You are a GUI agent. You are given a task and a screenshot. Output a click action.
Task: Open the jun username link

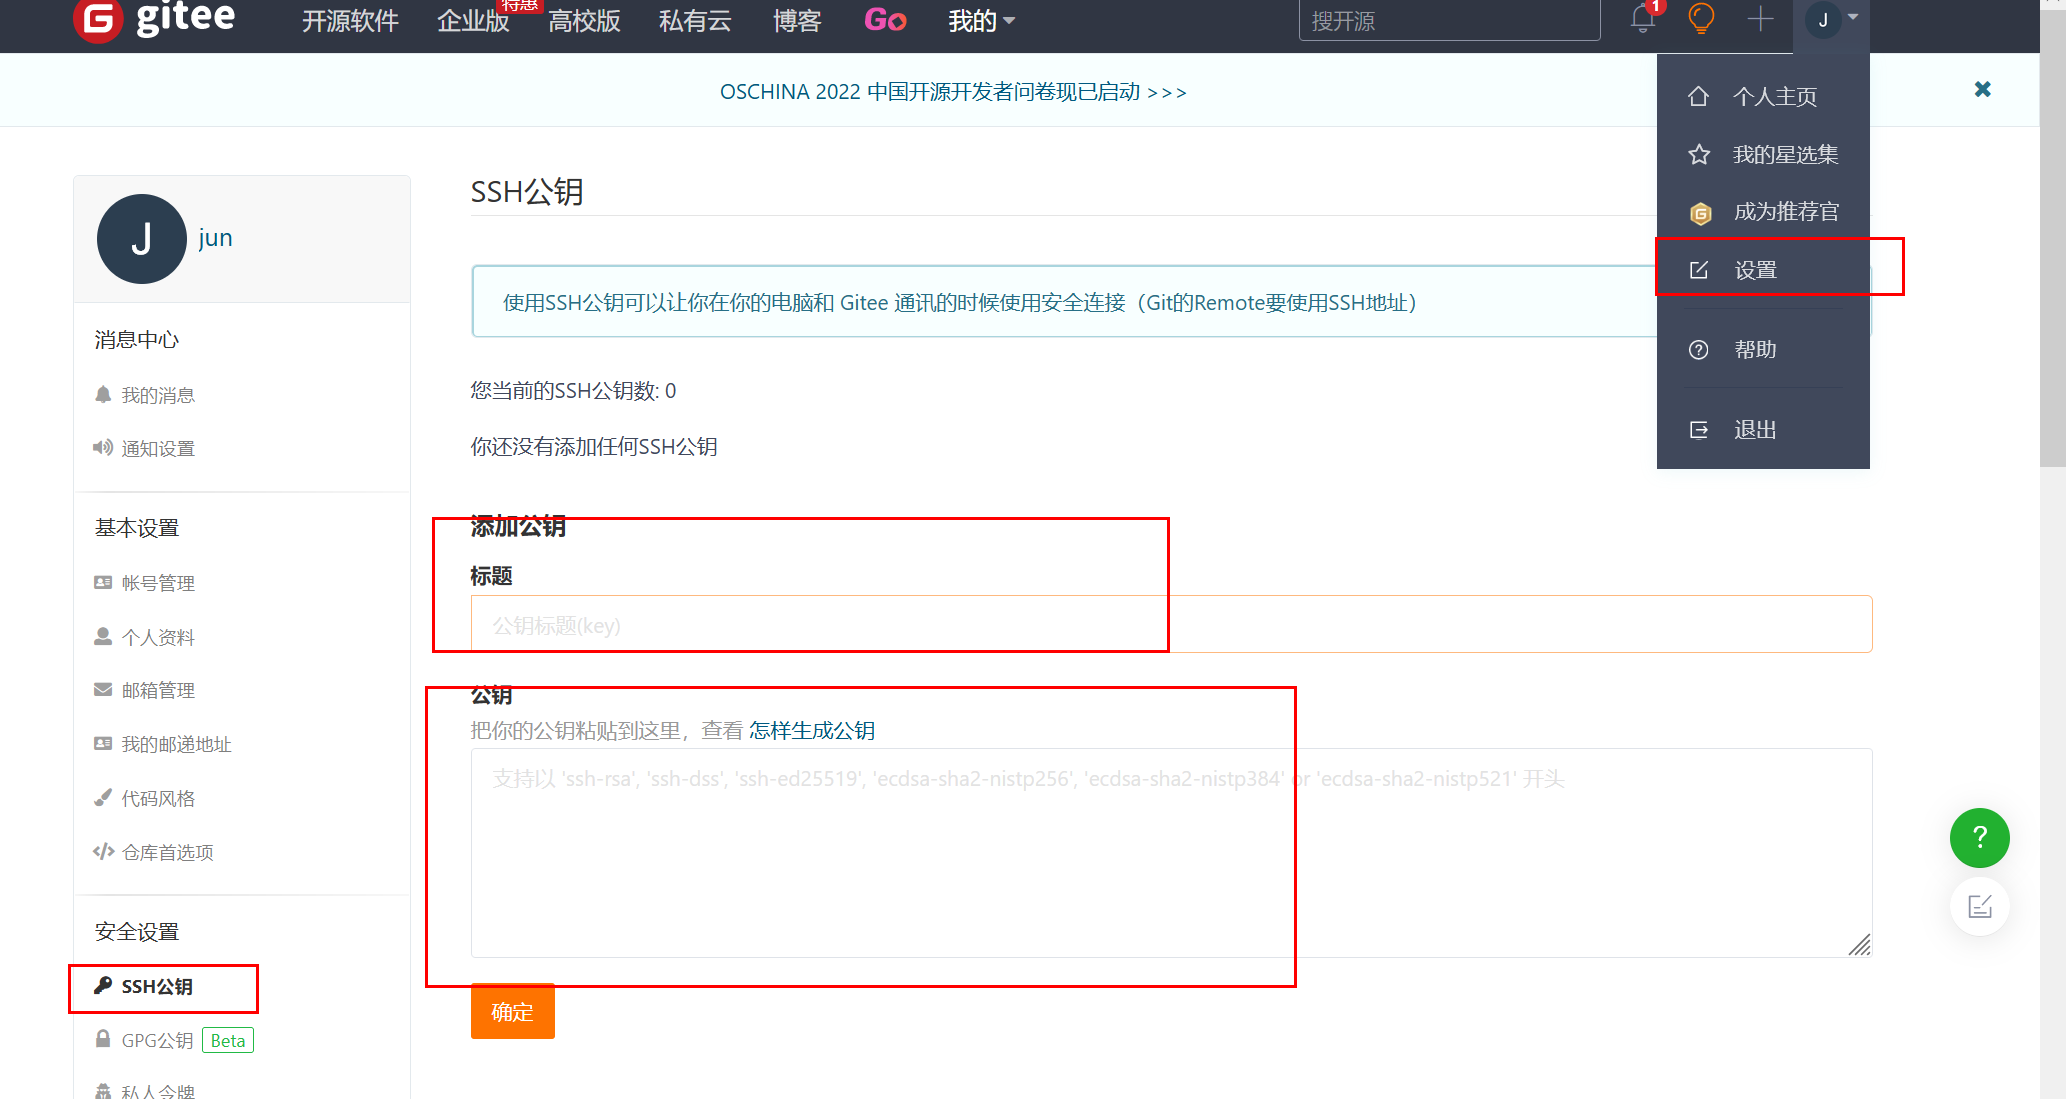coord(215,238)
